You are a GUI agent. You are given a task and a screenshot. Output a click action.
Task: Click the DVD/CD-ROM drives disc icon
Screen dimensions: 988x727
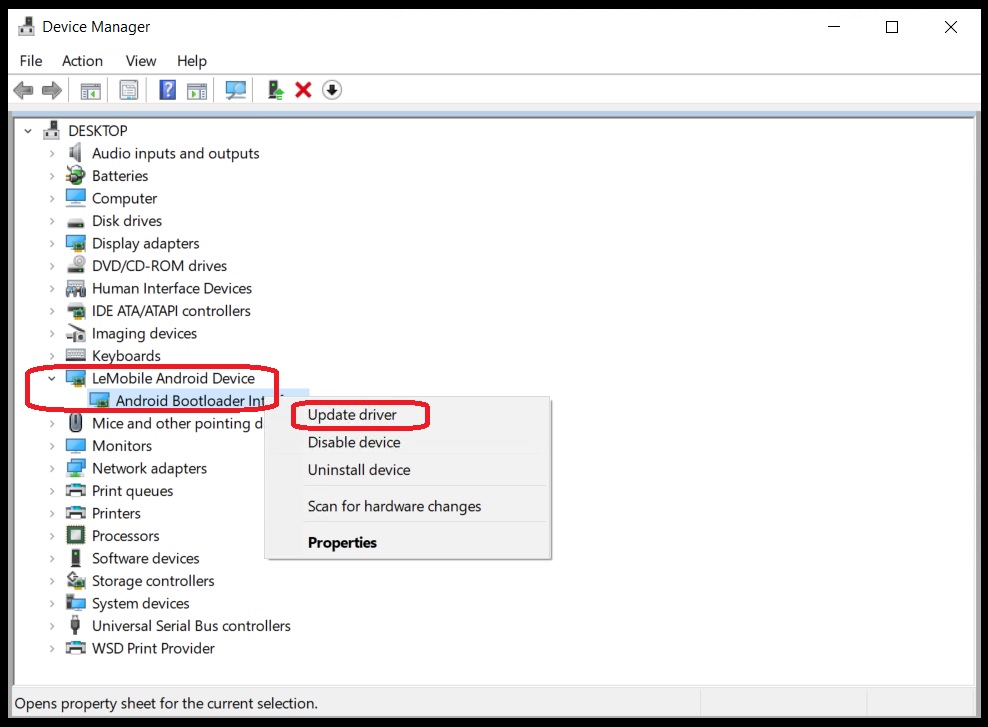point(76,265)
